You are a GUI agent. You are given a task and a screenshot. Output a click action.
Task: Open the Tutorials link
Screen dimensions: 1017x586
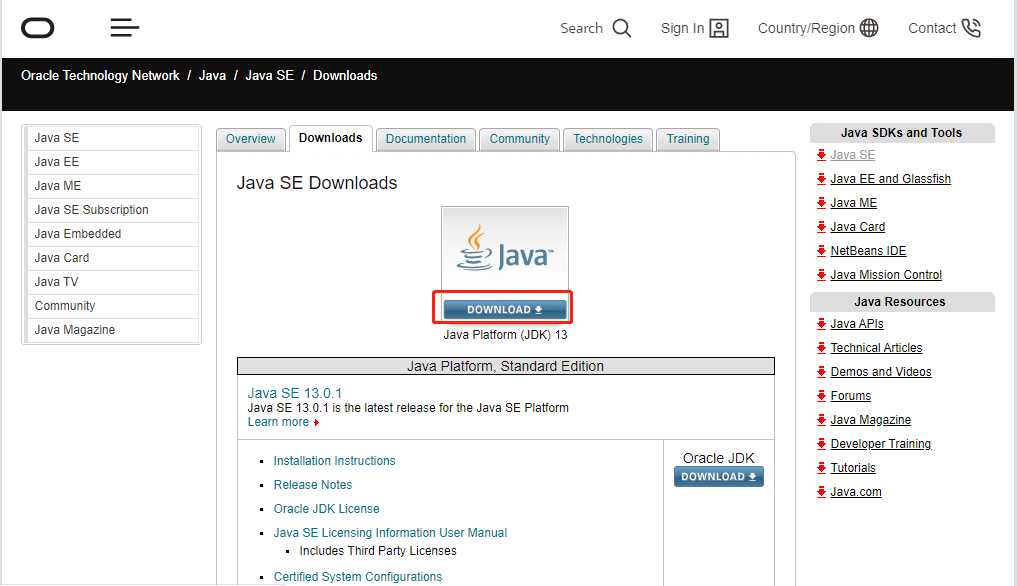click(853, 467)
